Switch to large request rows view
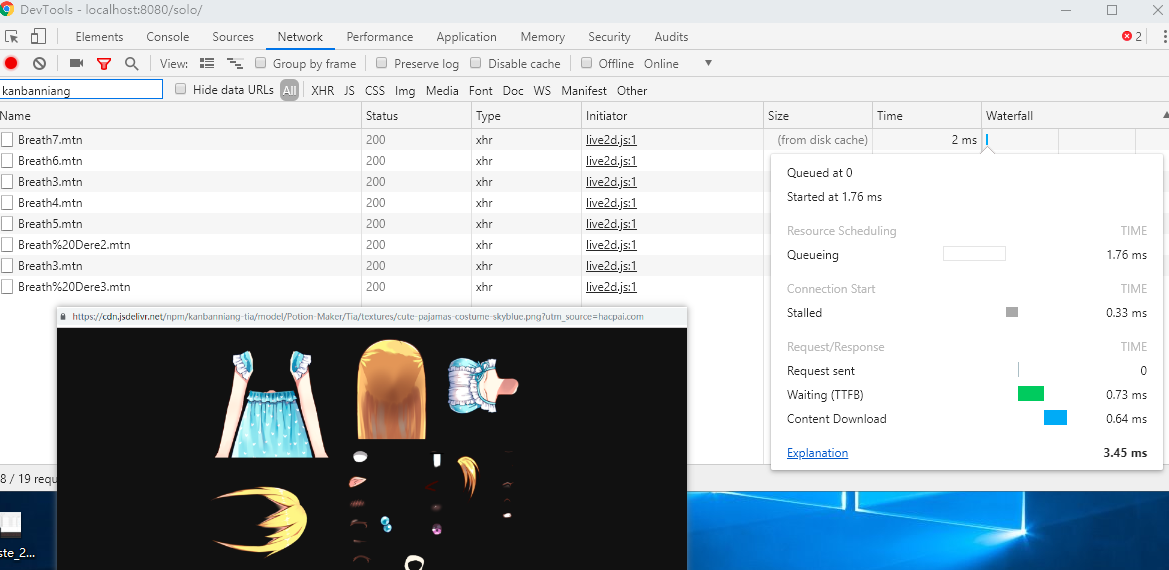 [x=207, y=63]
